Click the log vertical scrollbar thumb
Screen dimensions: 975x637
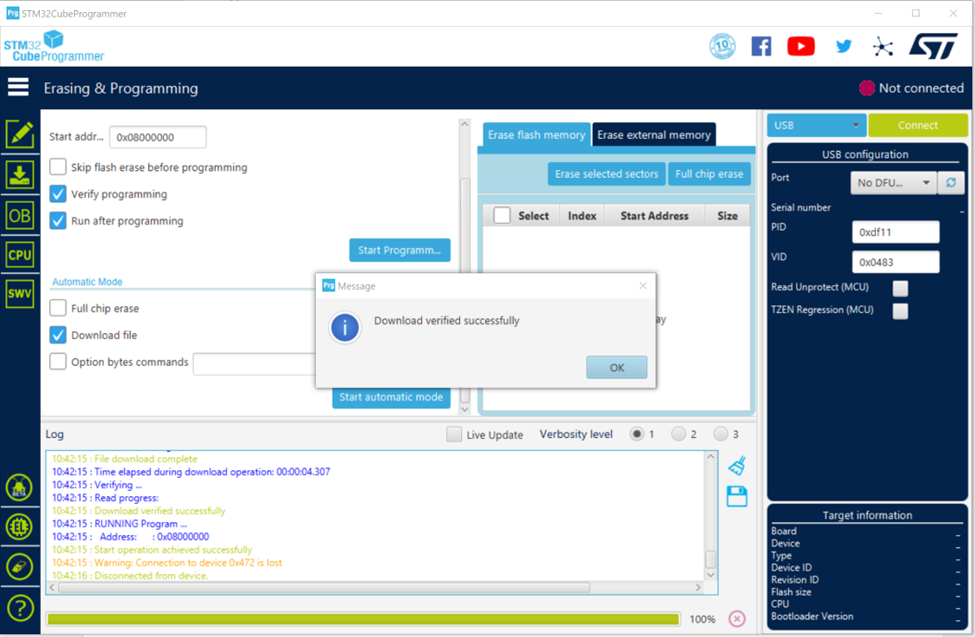(x=710, y=559)
